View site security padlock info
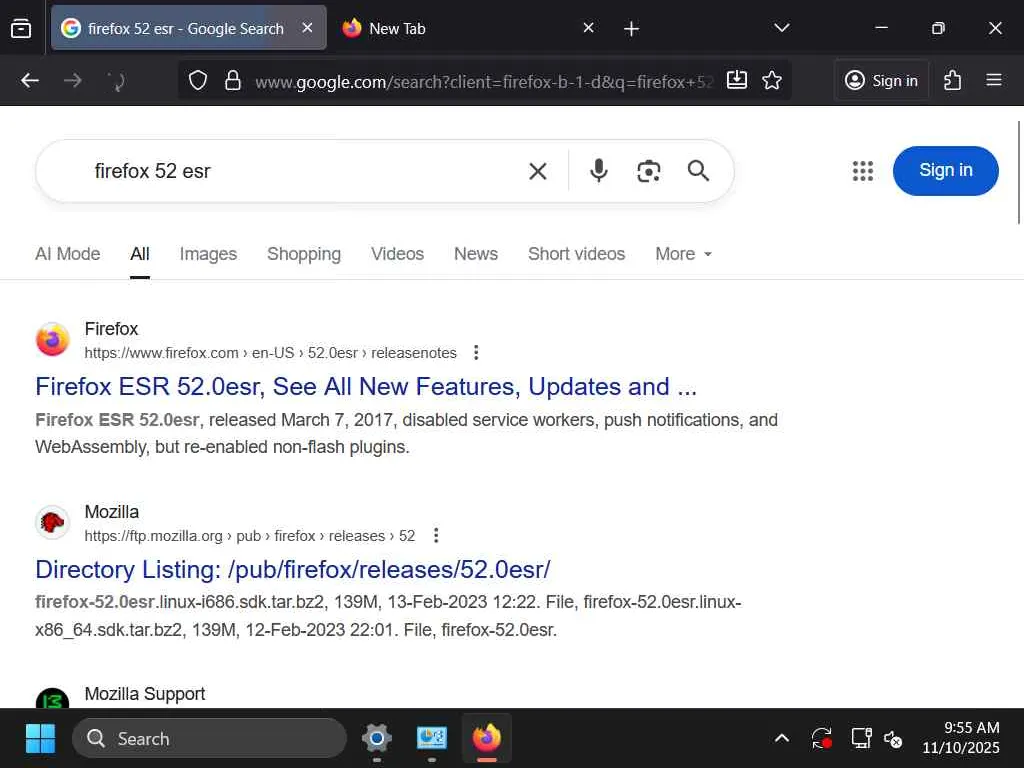Viewport: 1024px width, 768px height. (x=233, y=80)
